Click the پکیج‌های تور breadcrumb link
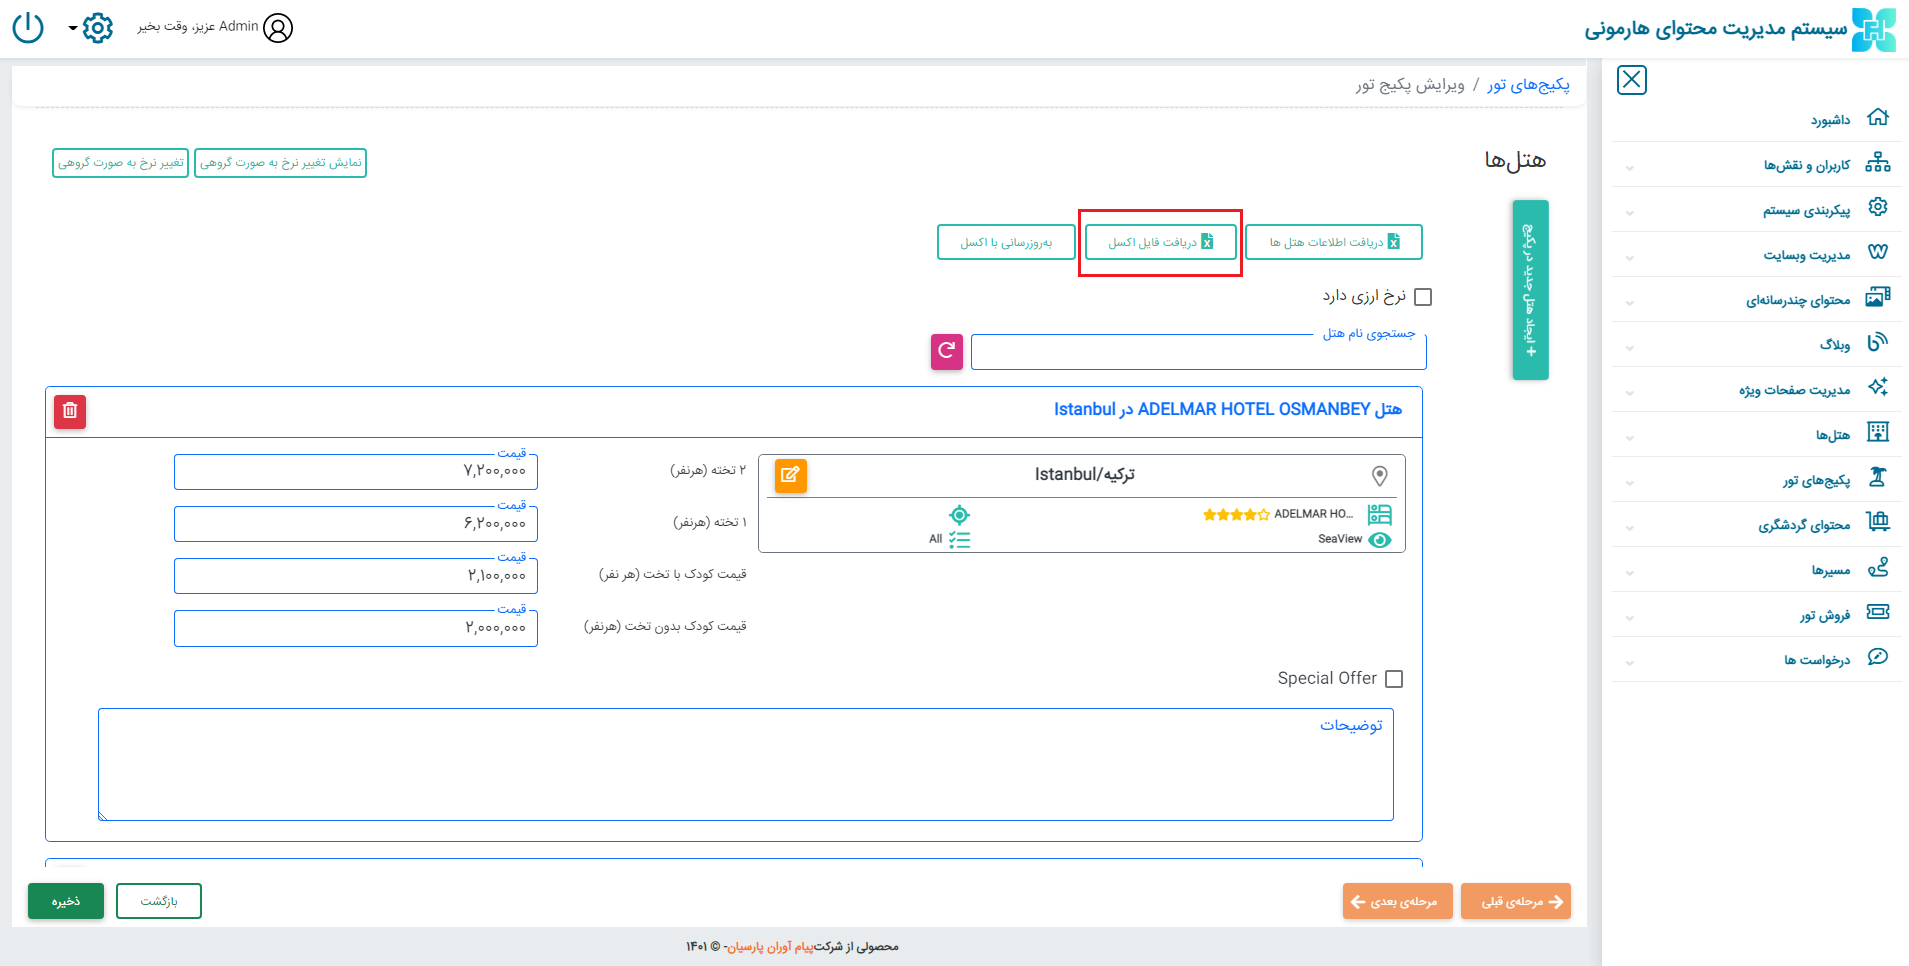This screenshot has height=966, width=1909. (x=1527, y=85)
